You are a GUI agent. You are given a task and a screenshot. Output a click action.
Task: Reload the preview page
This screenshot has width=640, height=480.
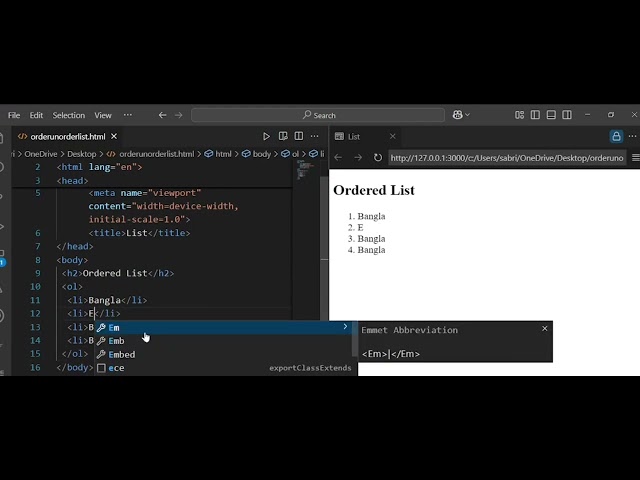(378, 158)
